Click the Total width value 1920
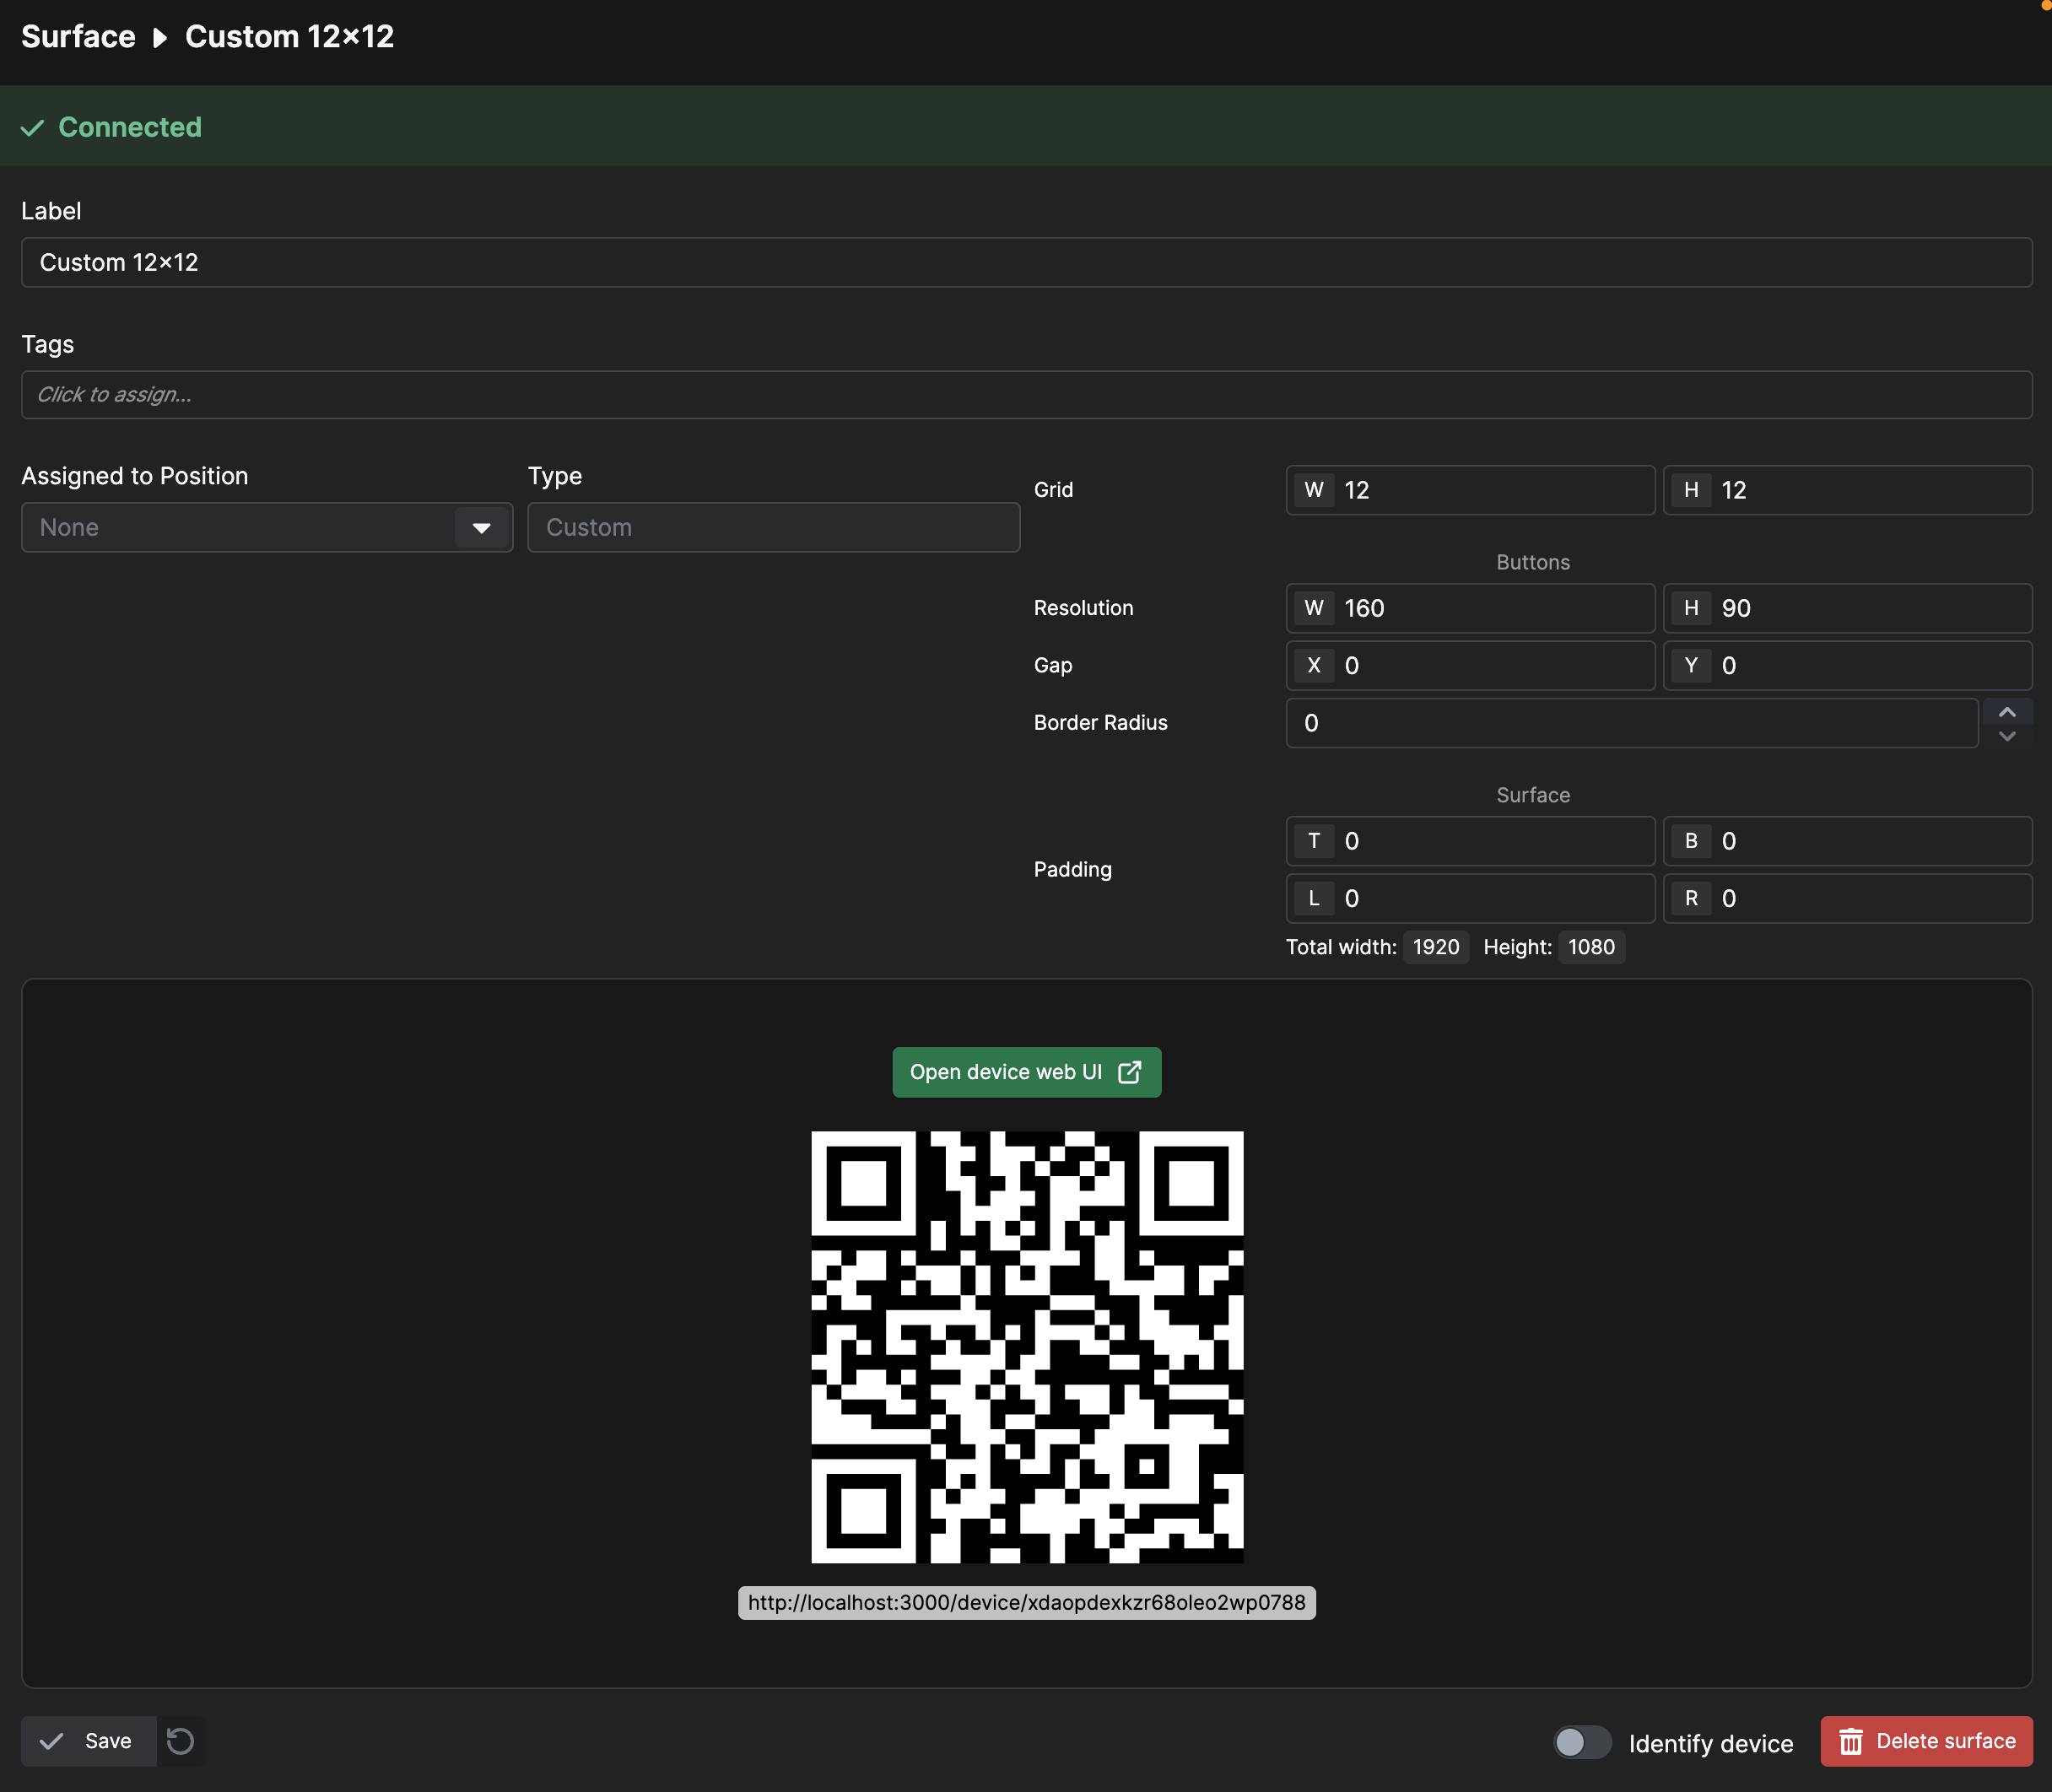The width and height of the screenshot is (2052, 1792). pyautogui.click(x=1436, y=947)
